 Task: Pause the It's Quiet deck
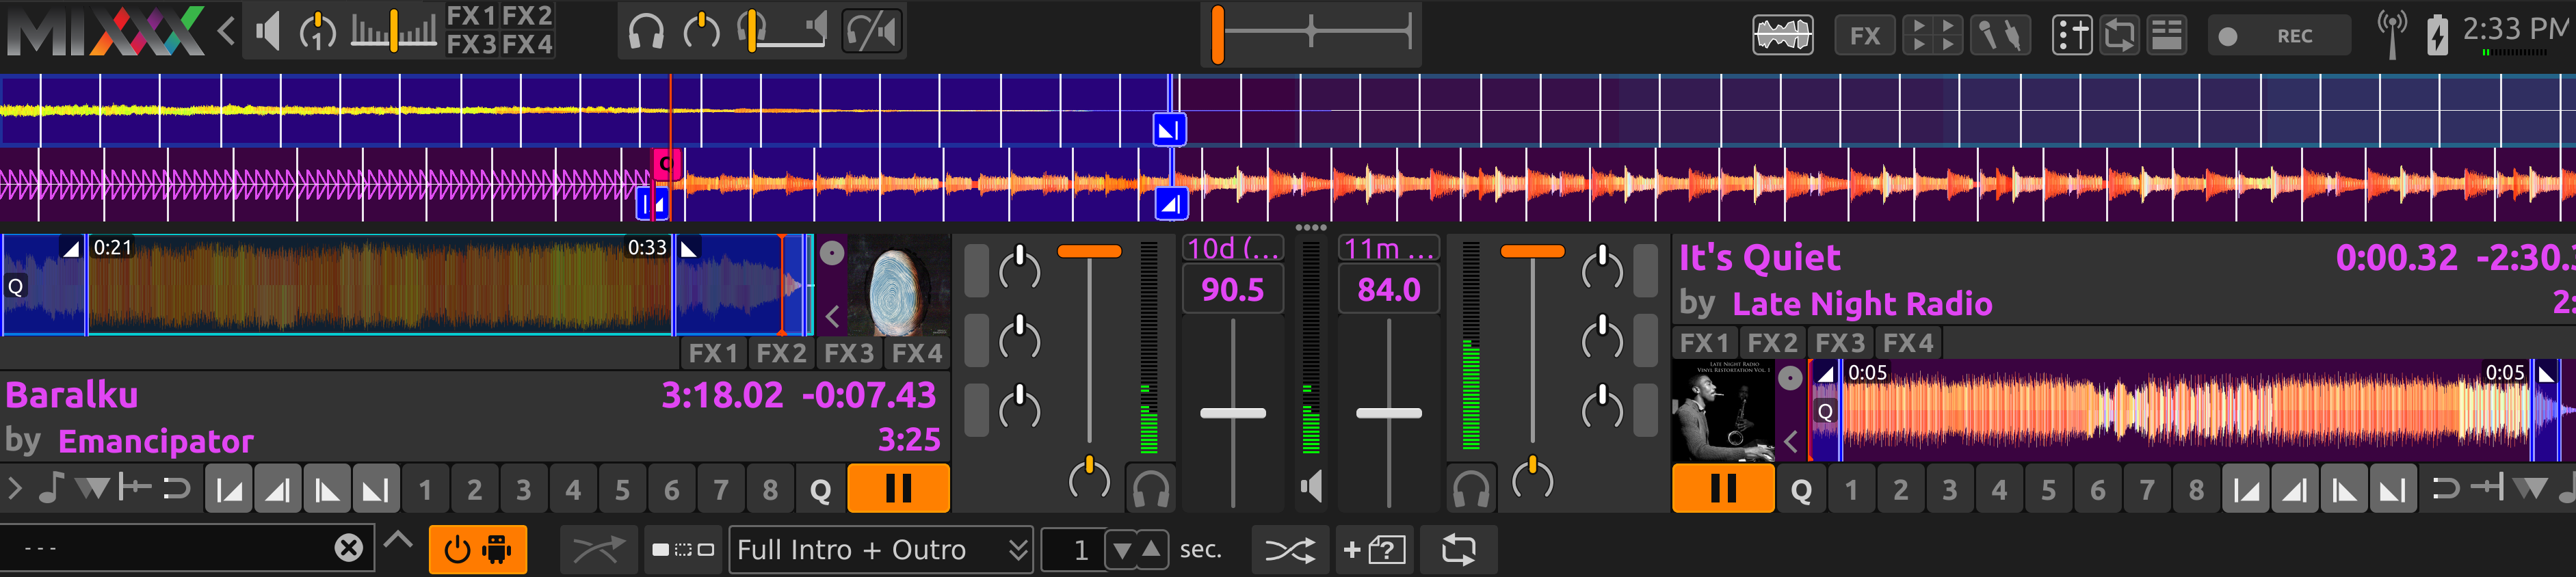(1722, 488)
